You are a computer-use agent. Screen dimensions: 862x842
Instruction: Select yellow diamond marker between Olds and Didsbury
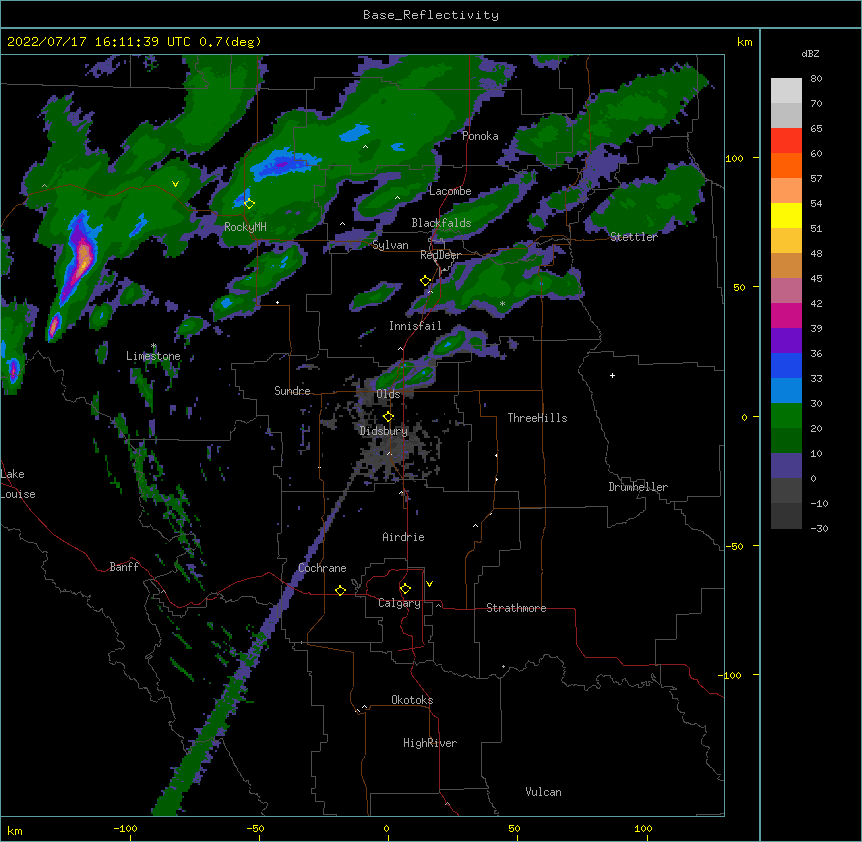tap(388, 417)
